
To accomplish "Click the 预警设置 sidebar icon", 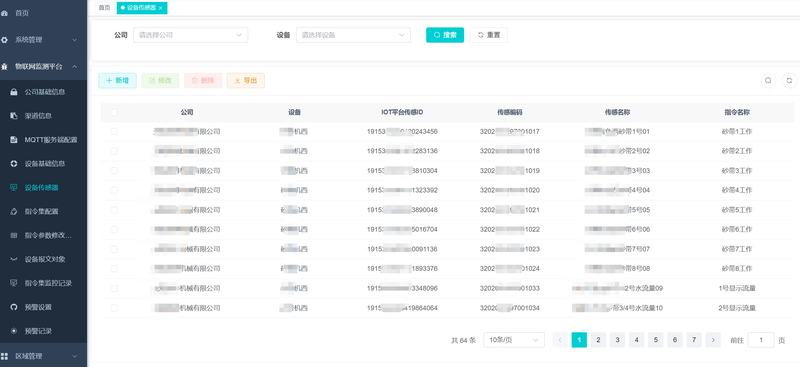I will pos(14,307).
